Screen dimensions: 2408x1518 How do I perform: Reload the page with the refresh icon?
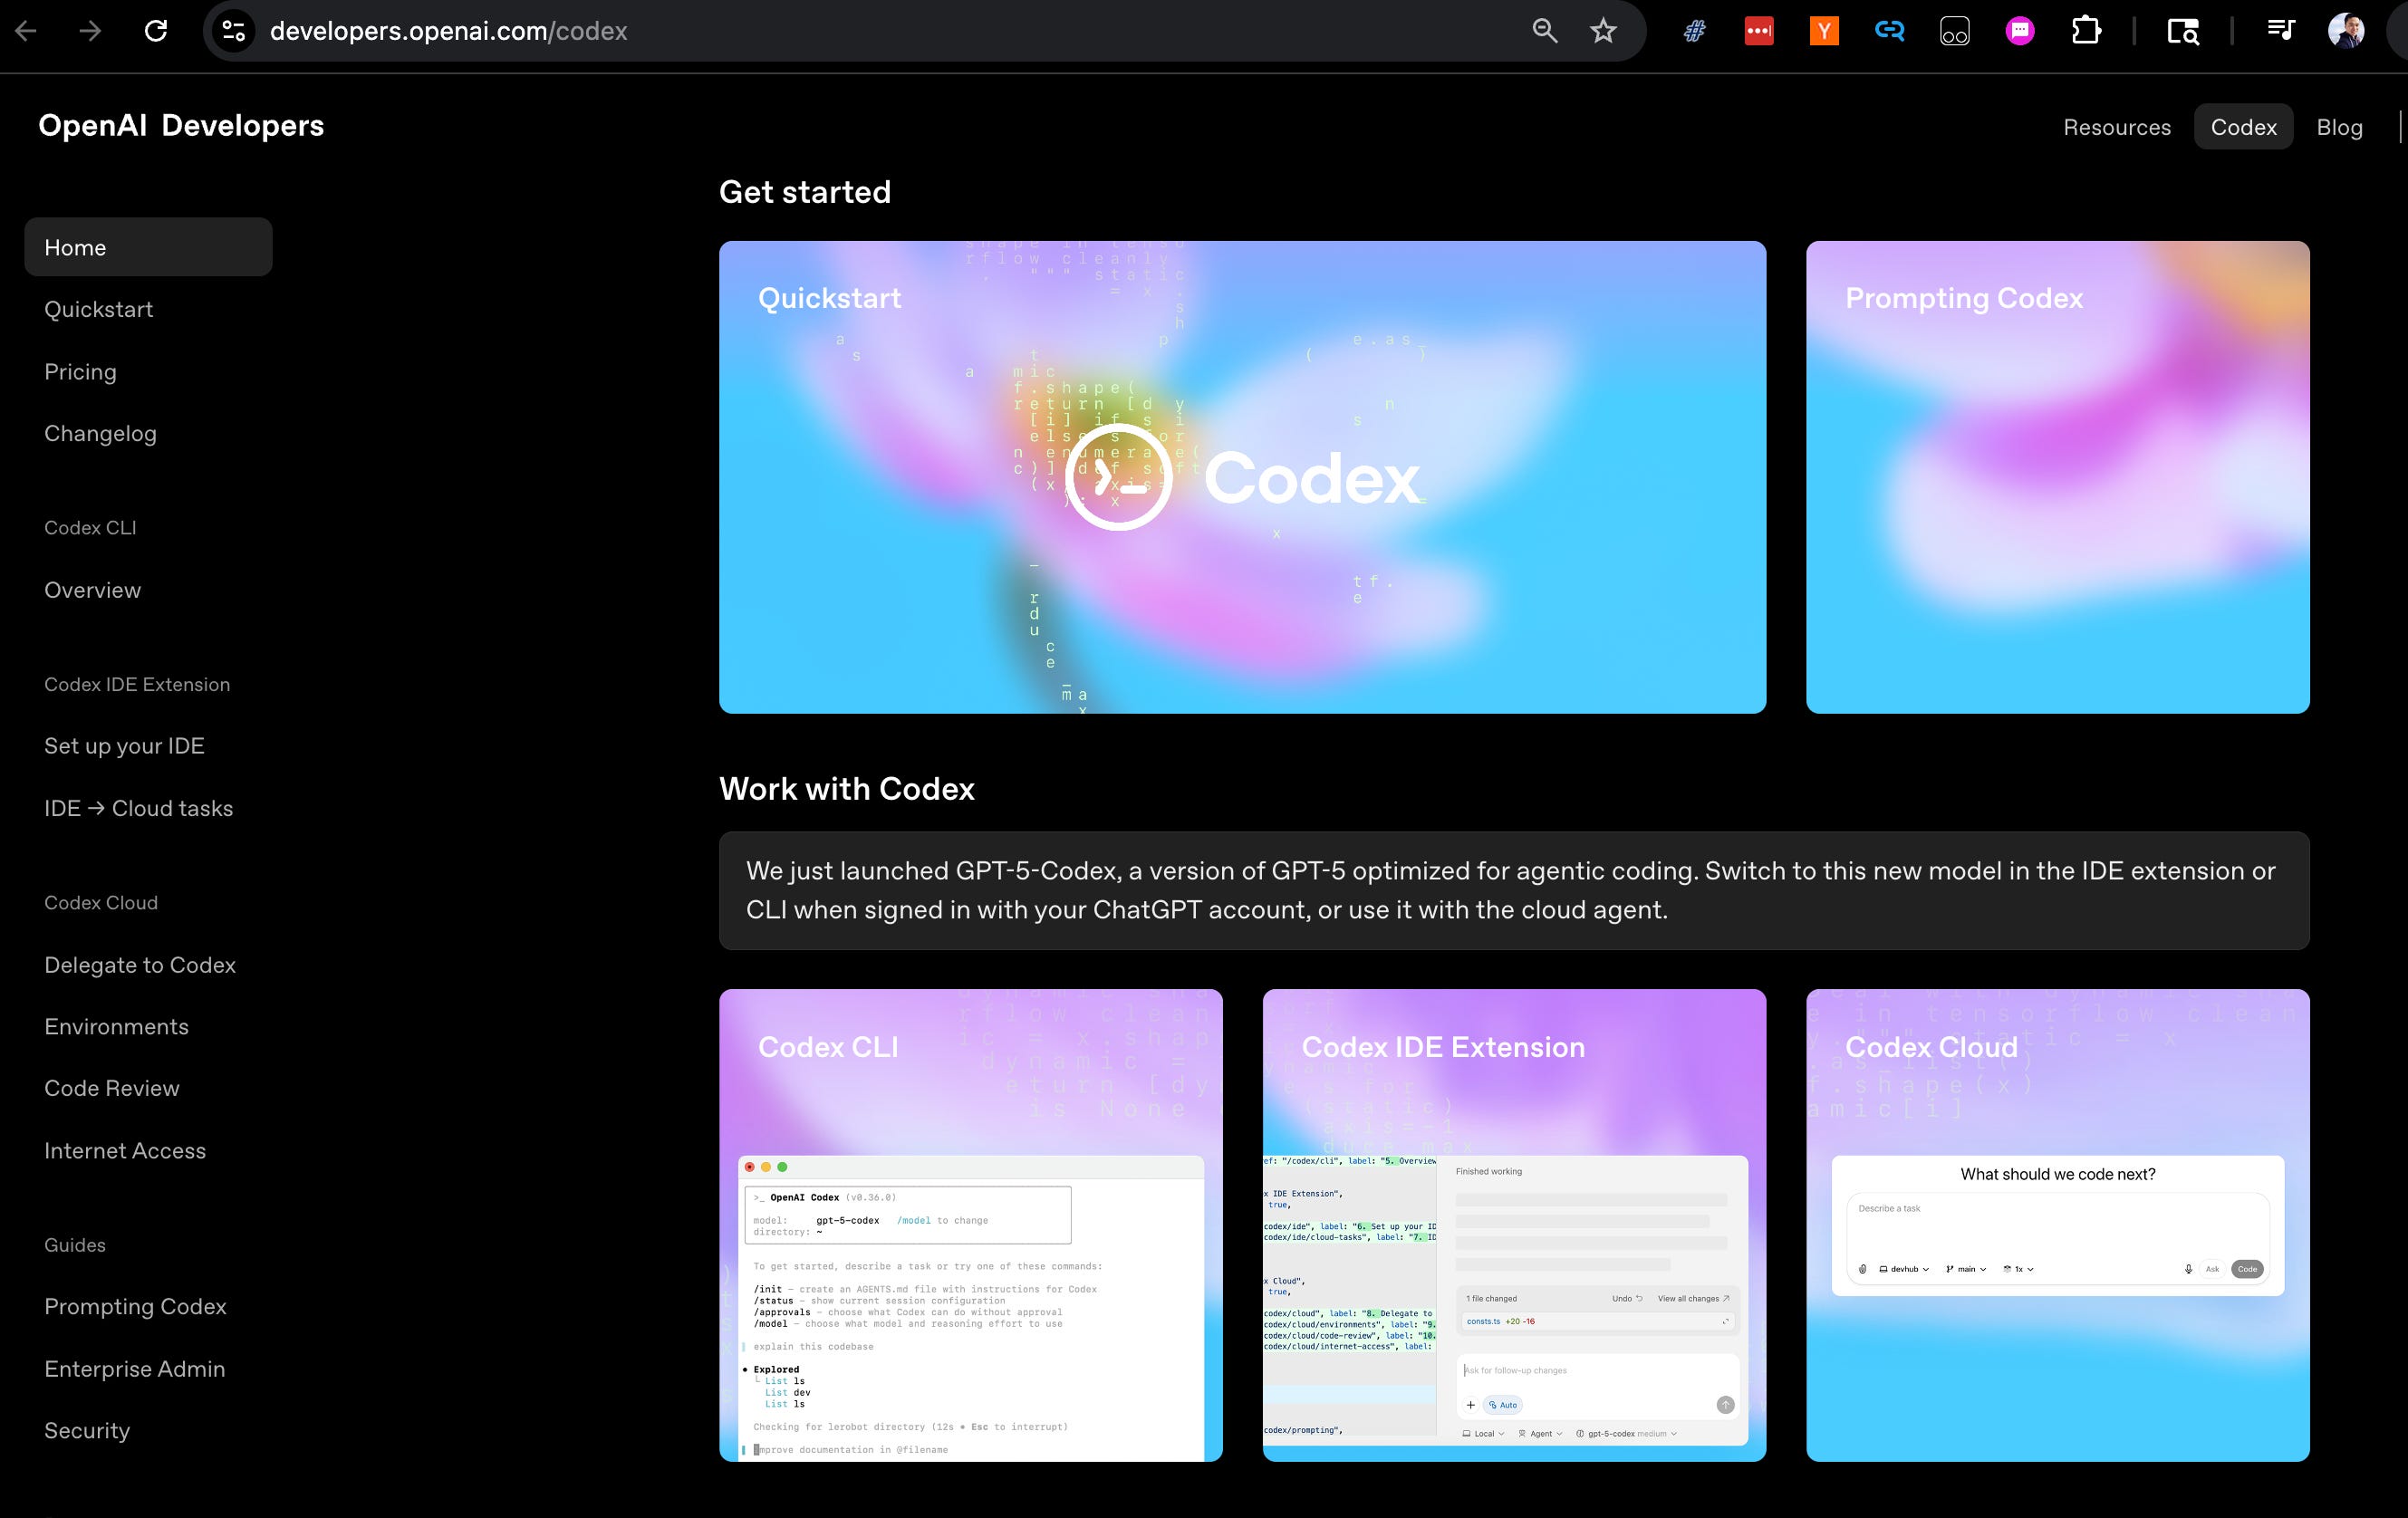tap(156, 31)
